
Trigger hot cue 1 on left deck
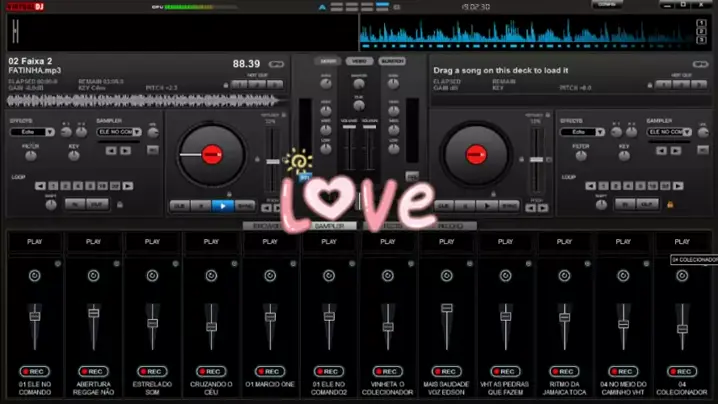click(239, 85)
